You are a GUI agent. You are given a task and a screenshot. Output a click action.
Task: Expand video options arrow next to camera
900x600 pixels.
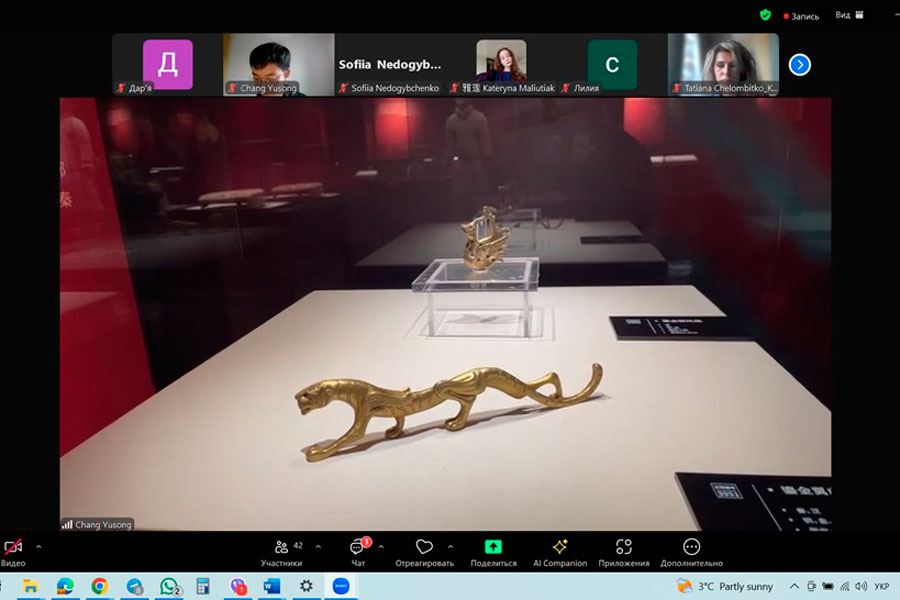pyautogui.click(x=39, y=547)
